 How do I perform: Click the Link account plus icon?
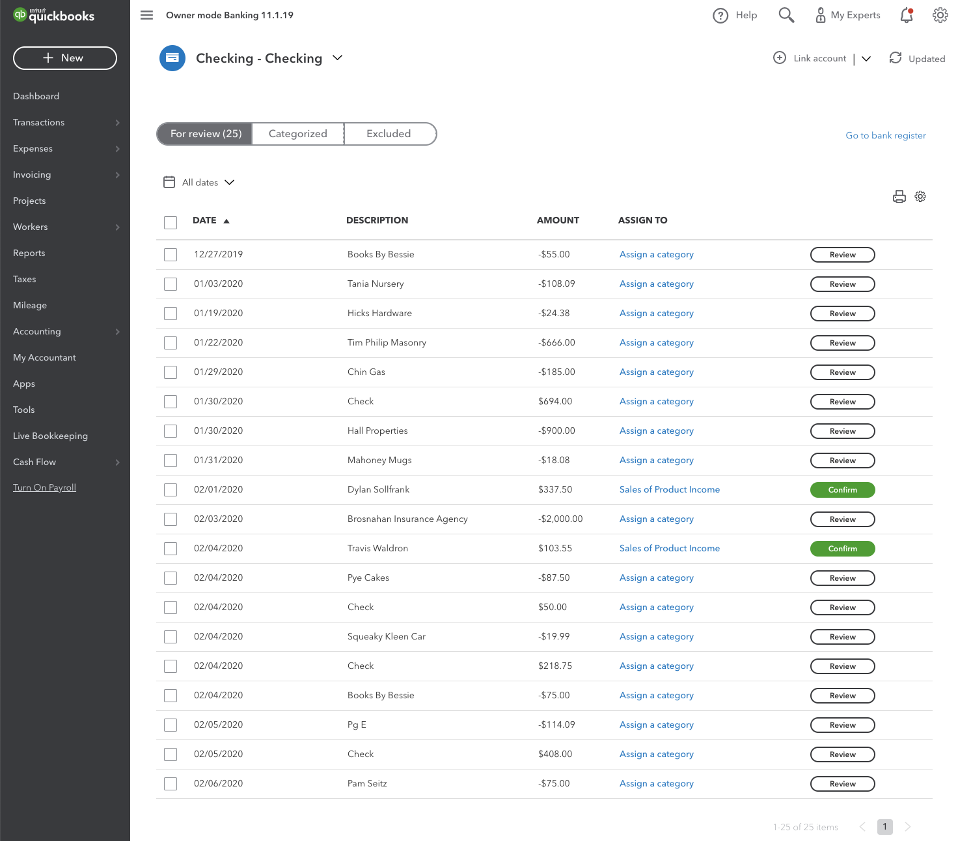point(779,58)
